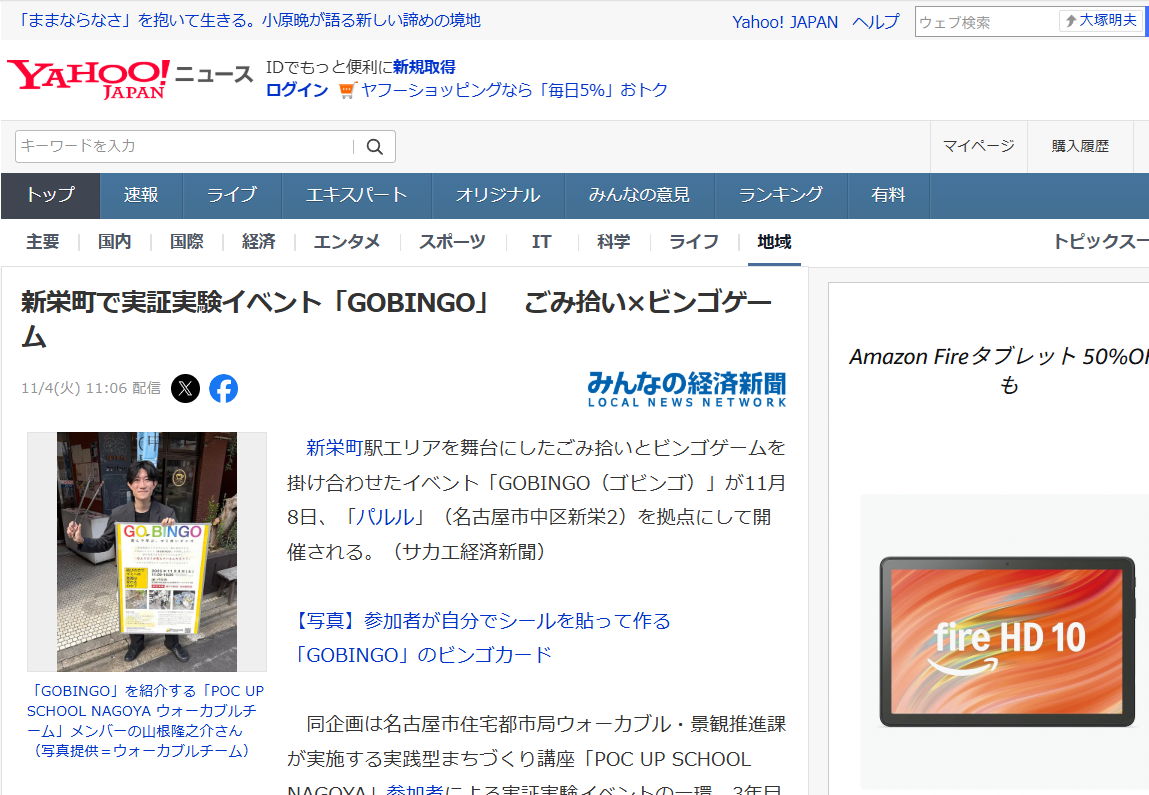The width and height of the screenshot is (1149, 795).
Task: Select the スポーツ category
Action: tap(452, 242)
